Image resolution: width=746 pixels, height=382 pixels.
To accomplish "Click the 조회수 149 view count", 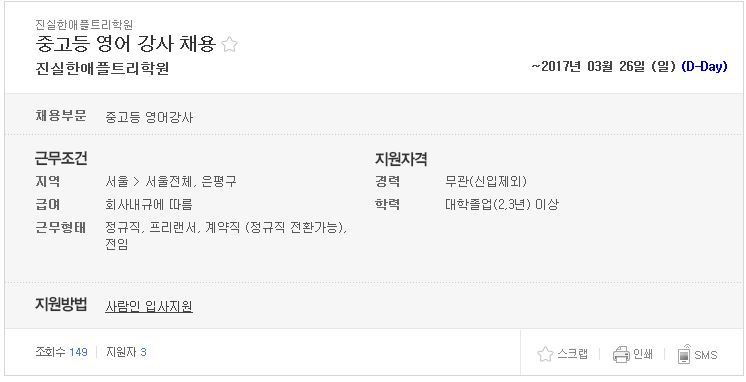I will (61, 352).
